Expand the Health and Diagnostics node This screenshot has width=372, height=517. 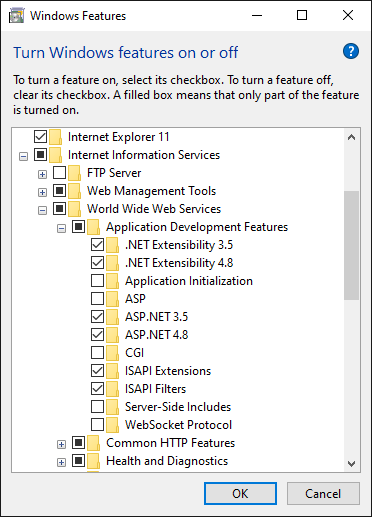pyautogui.click(x=61, y=462)
